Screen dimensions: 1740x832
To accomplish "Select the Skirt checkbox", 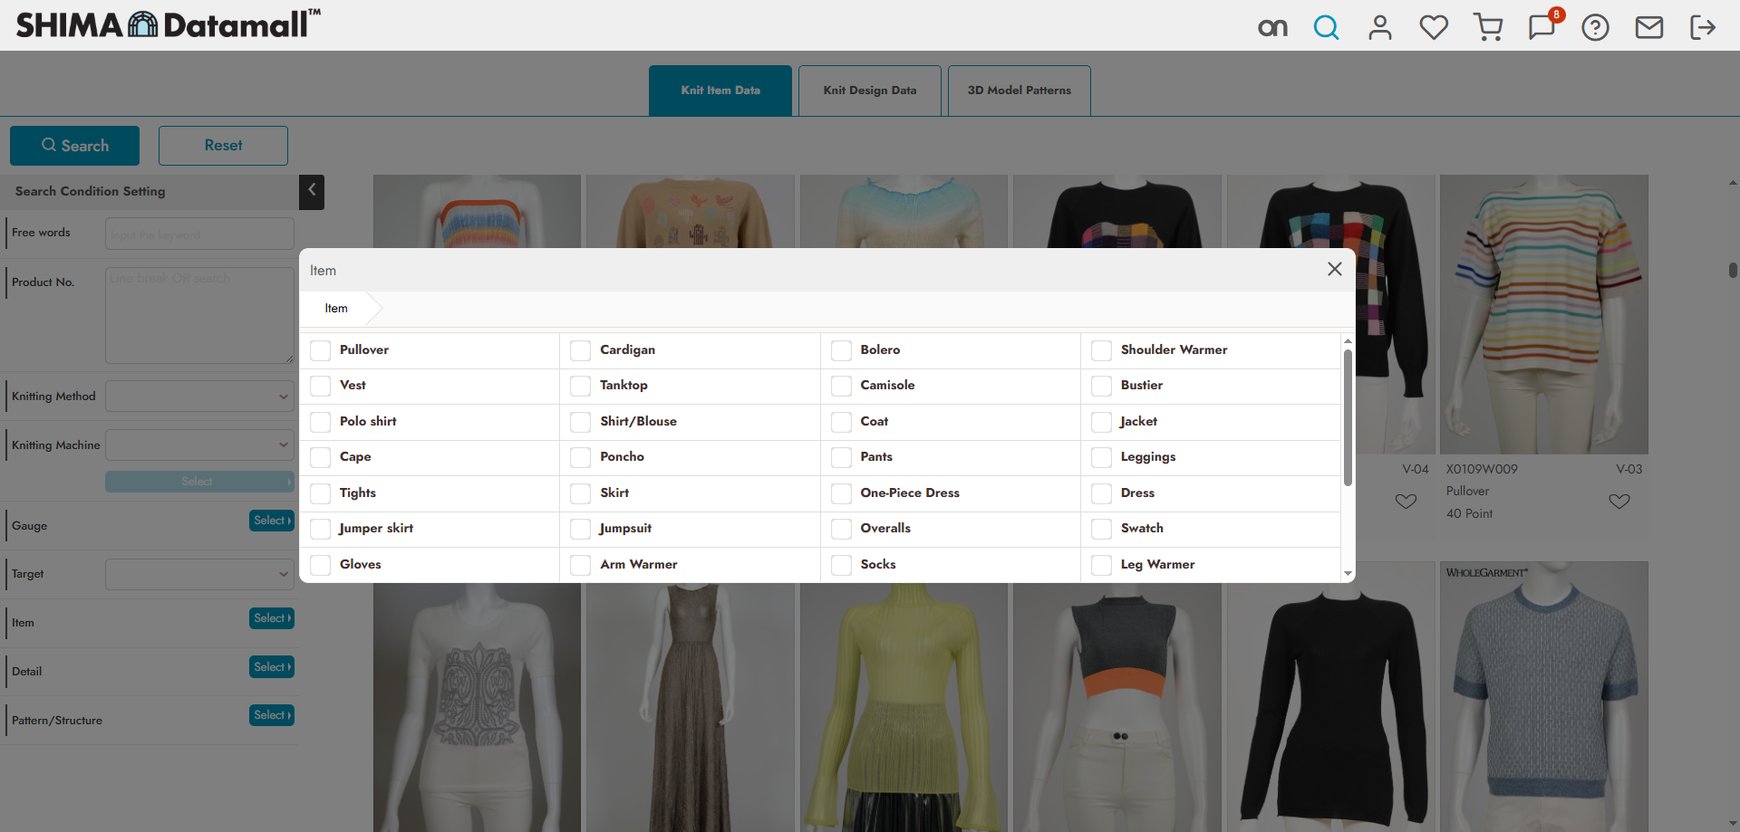I will [580, 493].
